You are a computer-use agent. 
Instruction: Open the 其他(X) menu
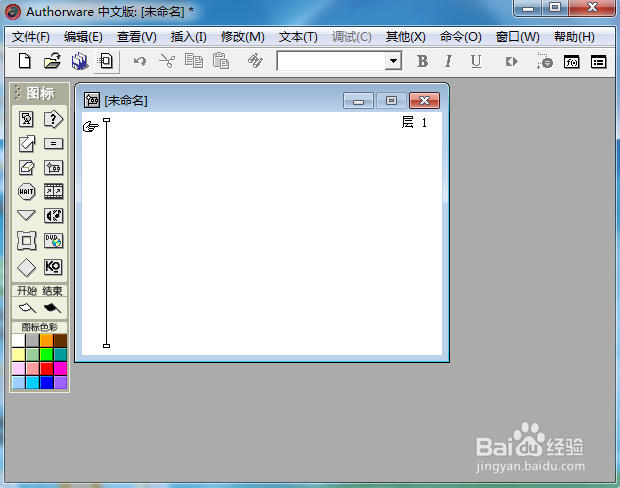click(x=406, y=37)
